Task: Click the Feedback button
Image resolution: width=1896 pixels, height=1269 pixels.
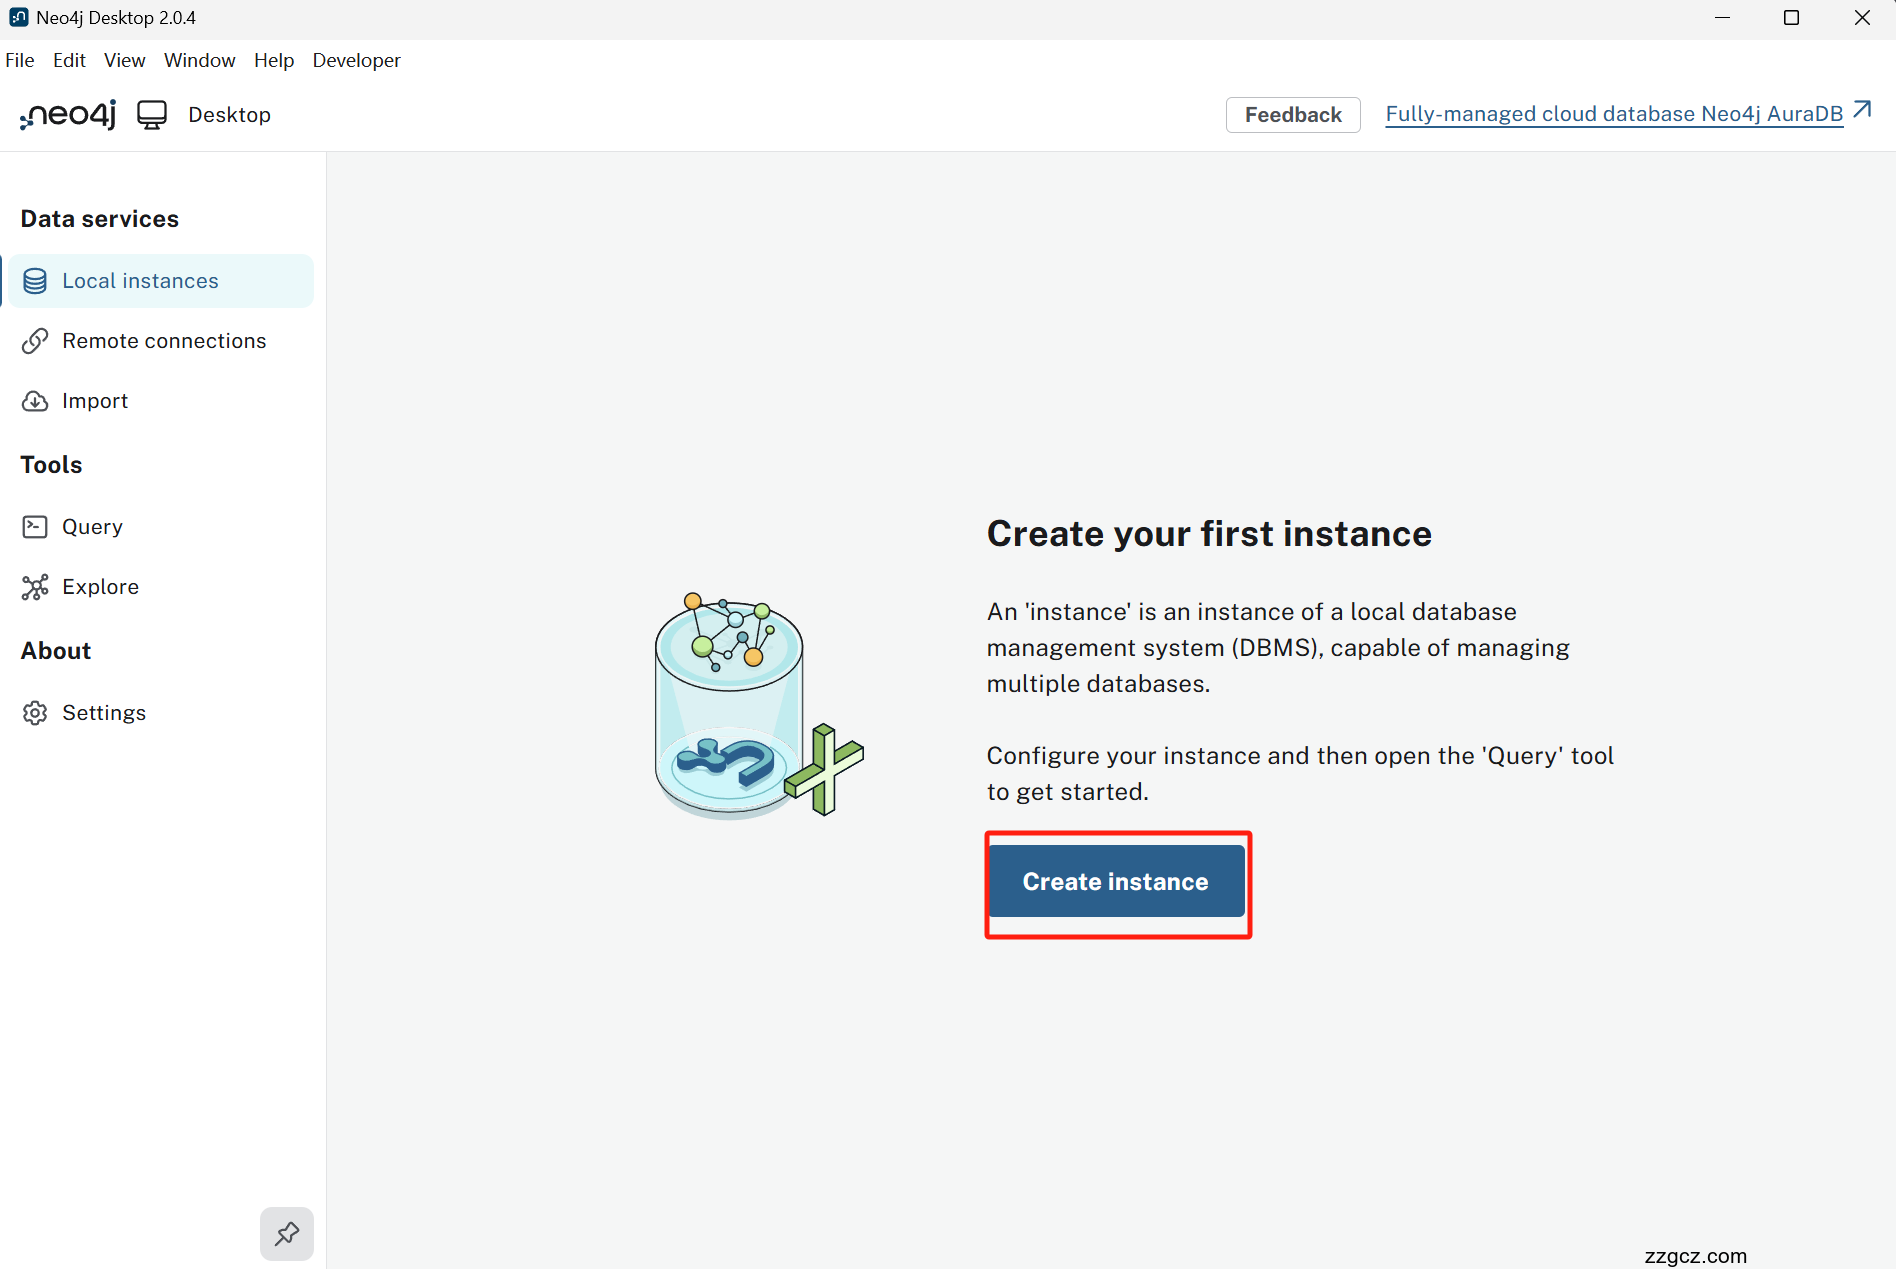Action: (x=1293, y=115)
